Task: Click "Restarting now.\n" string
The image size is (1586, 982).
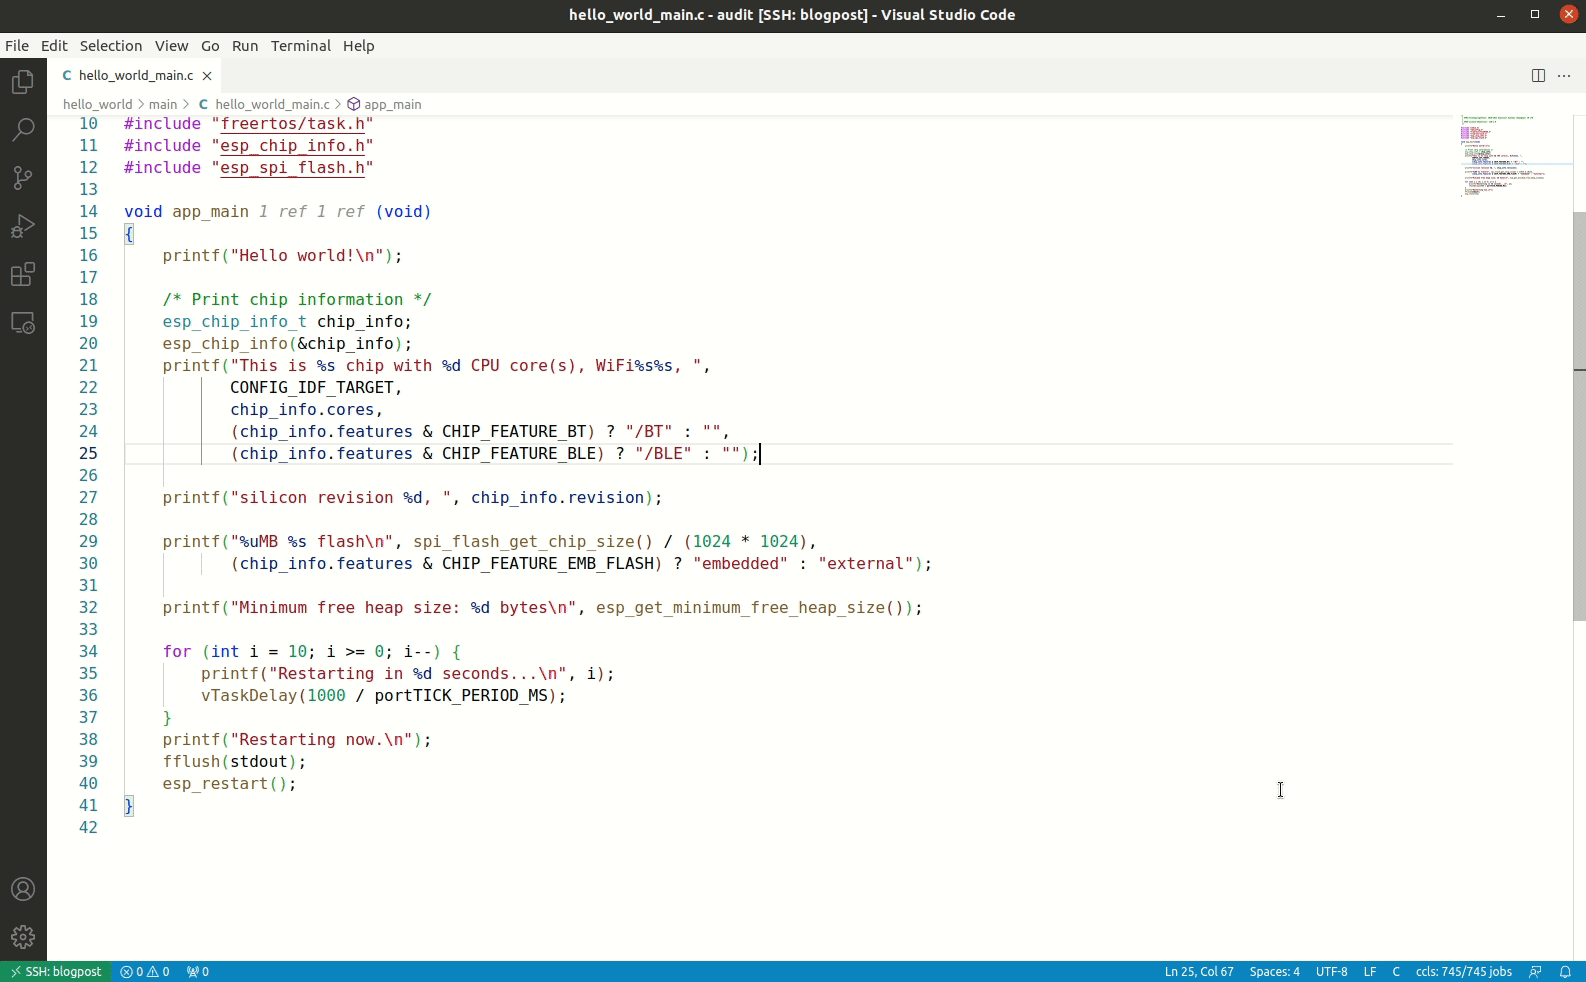Action: tap(322, 740)
